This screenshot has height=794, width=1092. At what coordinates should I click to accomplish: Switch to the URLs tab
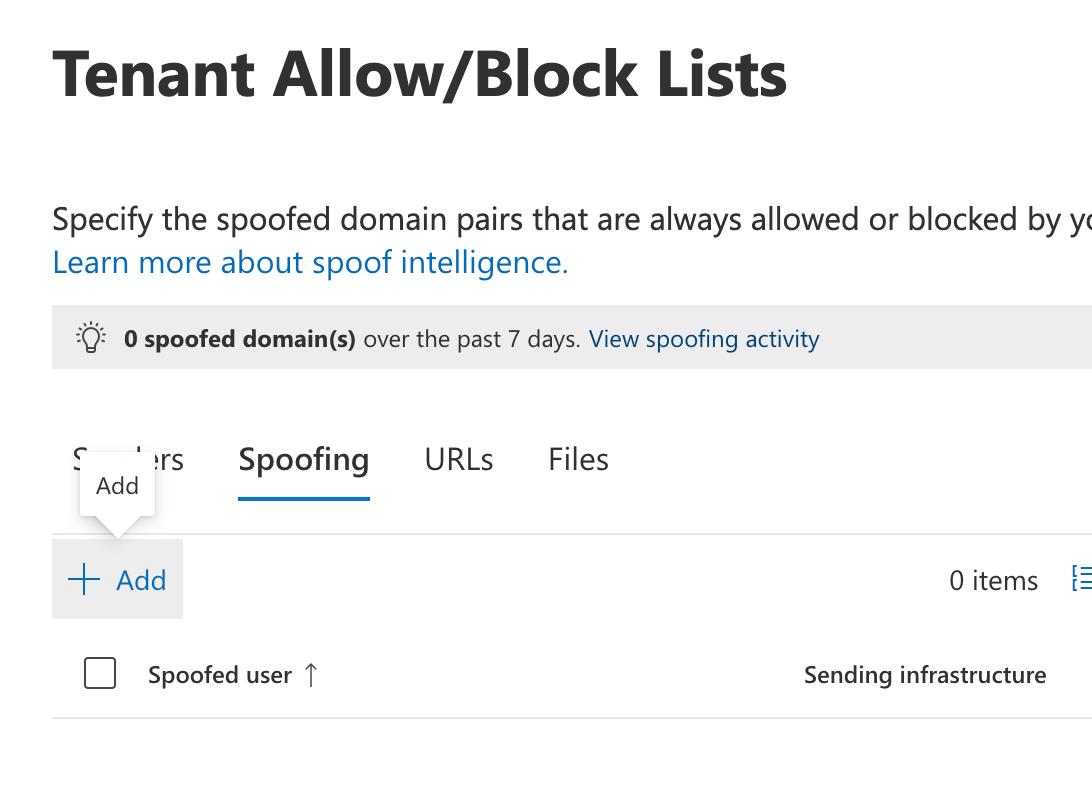point(459,460)
